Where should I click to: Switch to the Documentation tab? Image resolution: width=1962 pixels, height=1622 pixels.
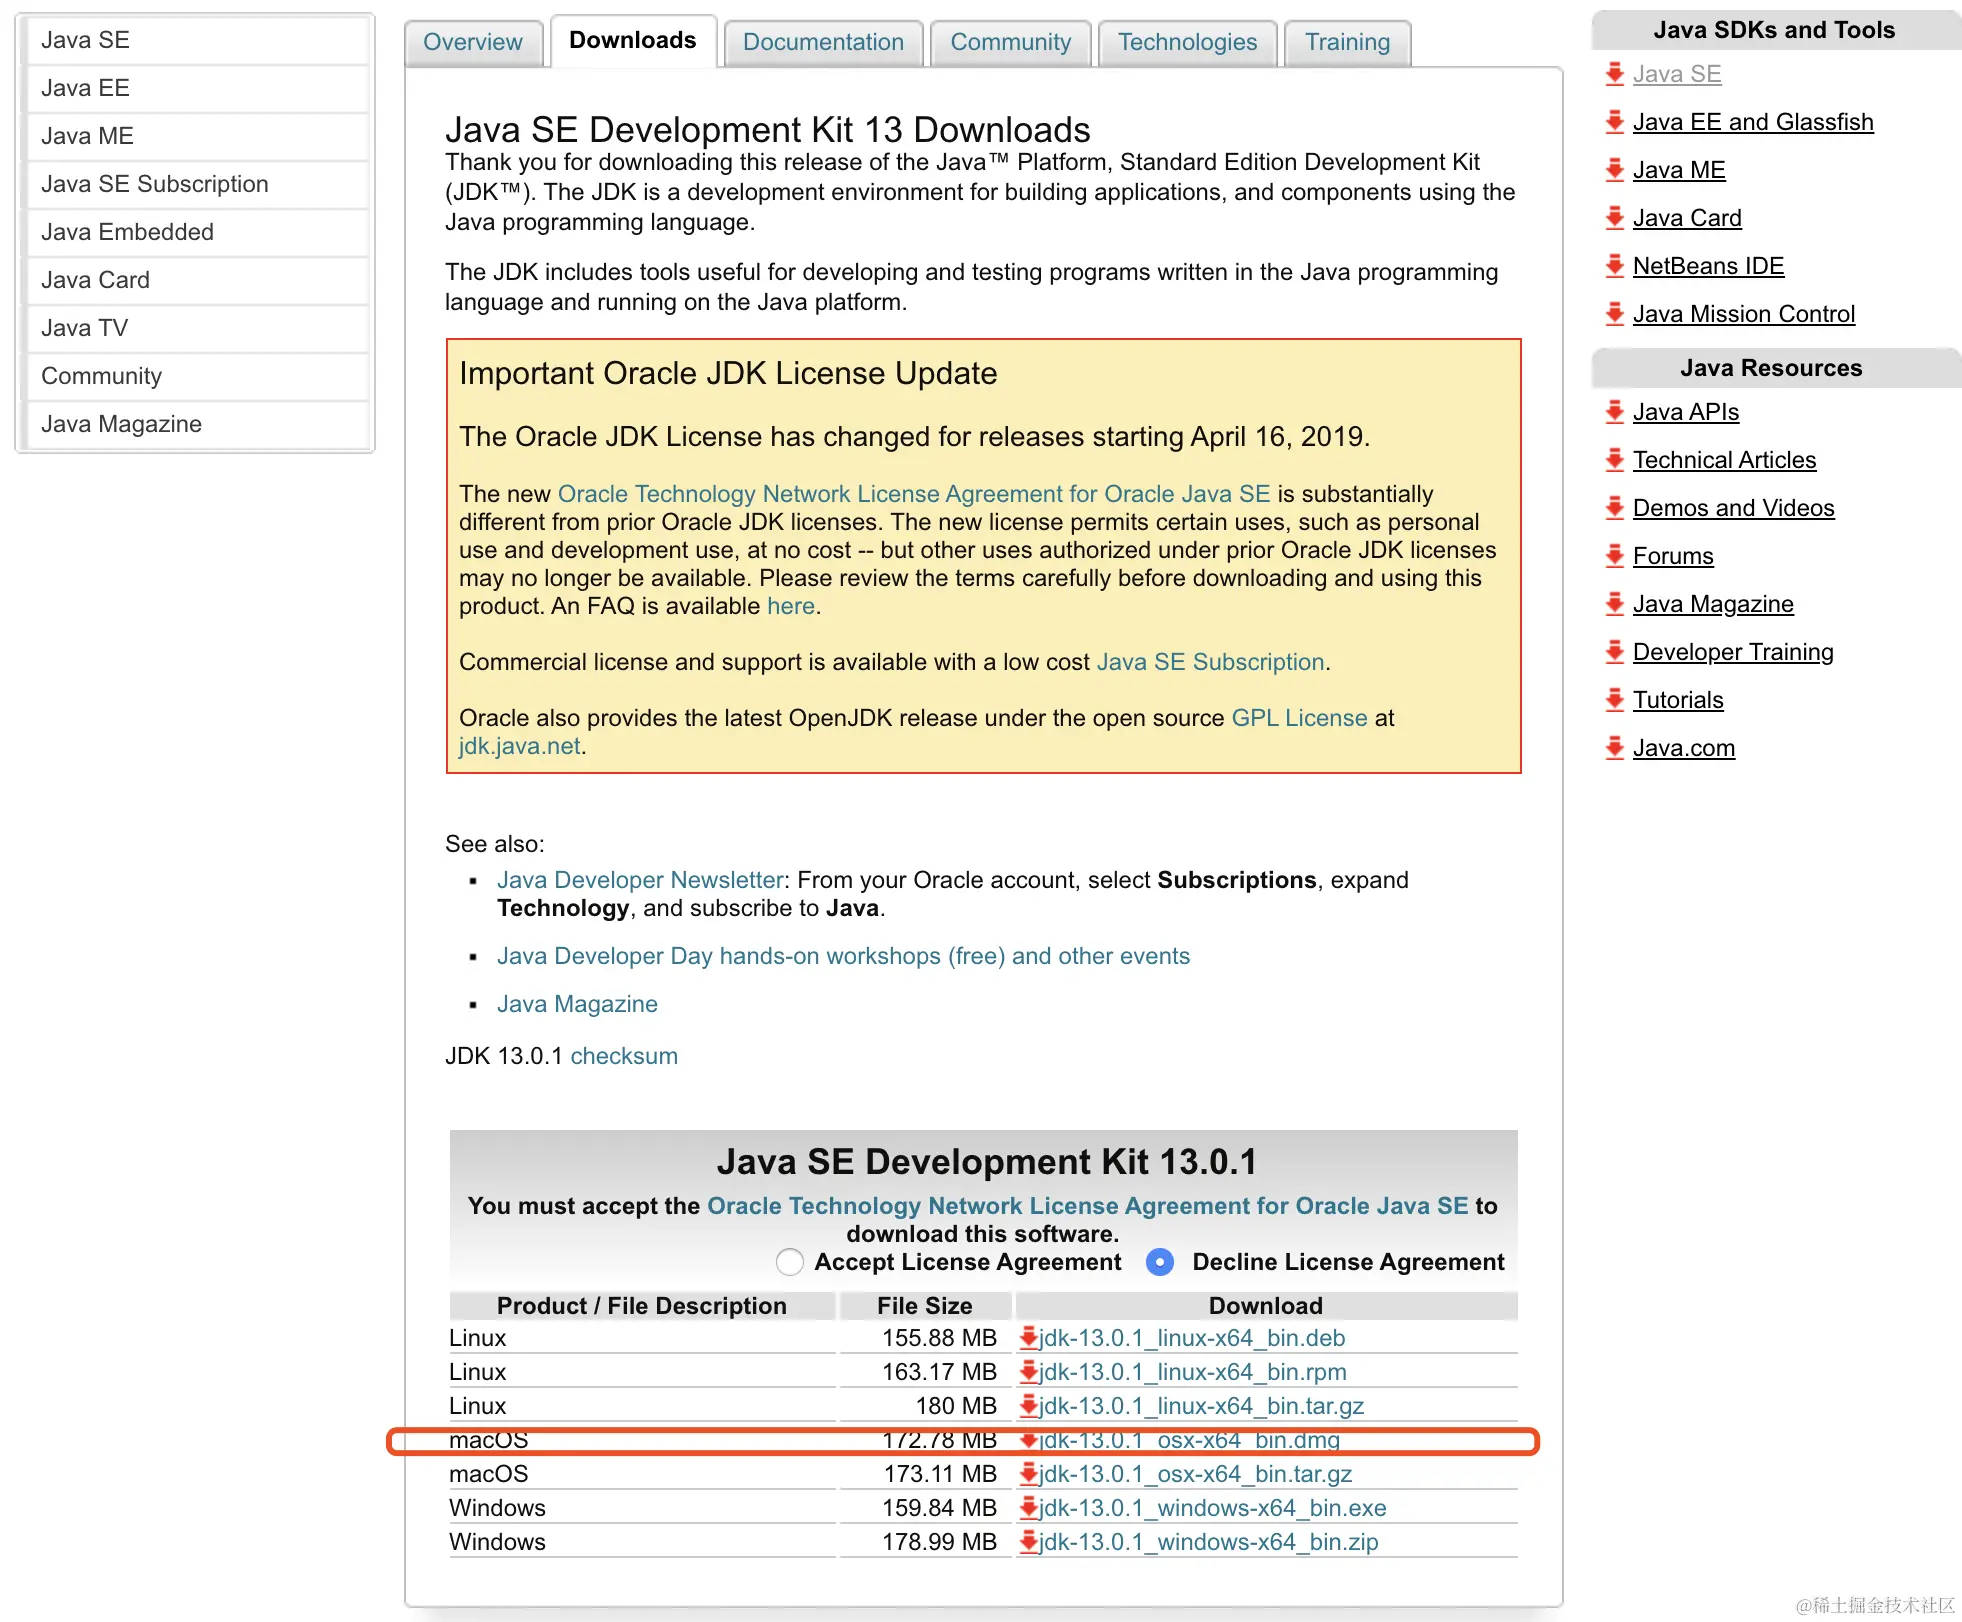[822, 42]
